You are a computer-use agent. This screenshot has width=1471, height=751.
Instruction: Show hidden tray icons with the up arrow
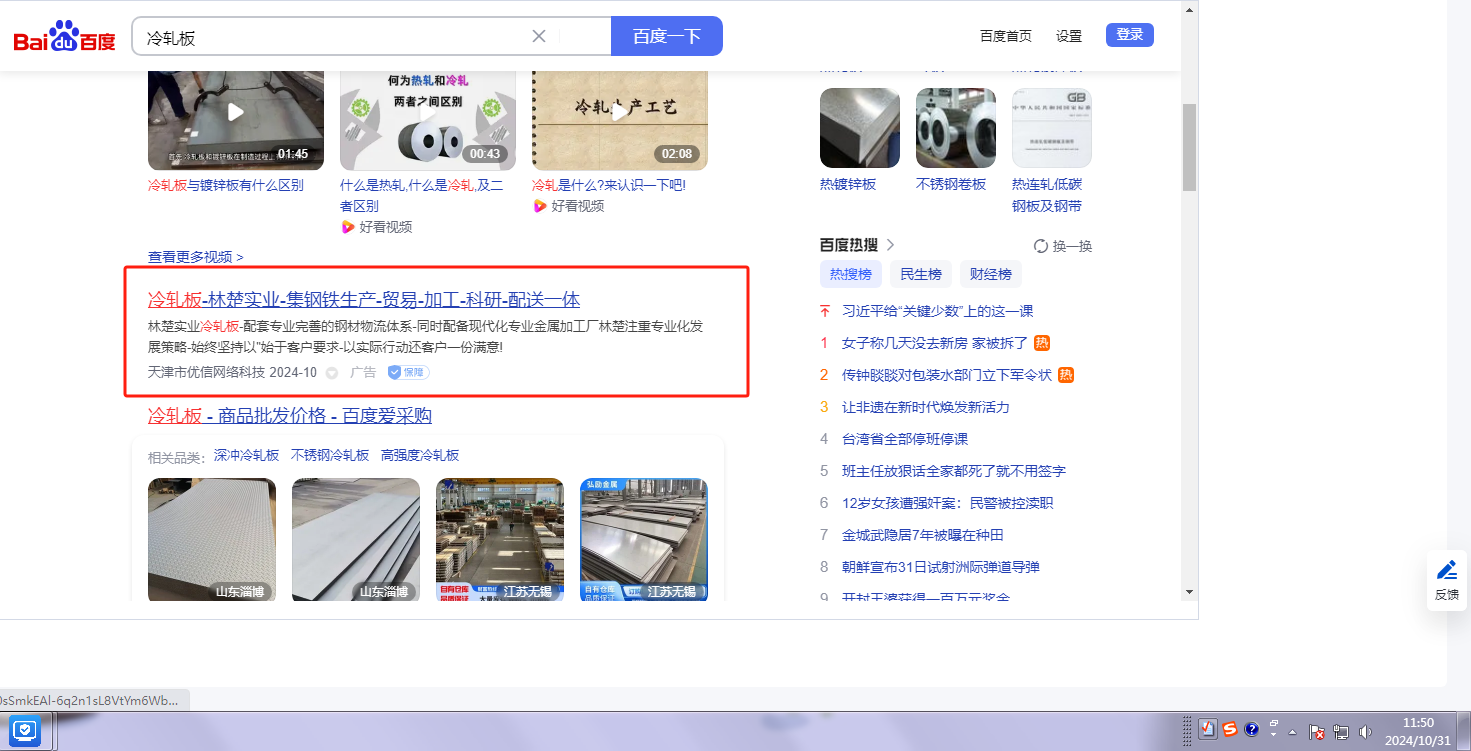pyautogui.click(x=1292, y=731)
